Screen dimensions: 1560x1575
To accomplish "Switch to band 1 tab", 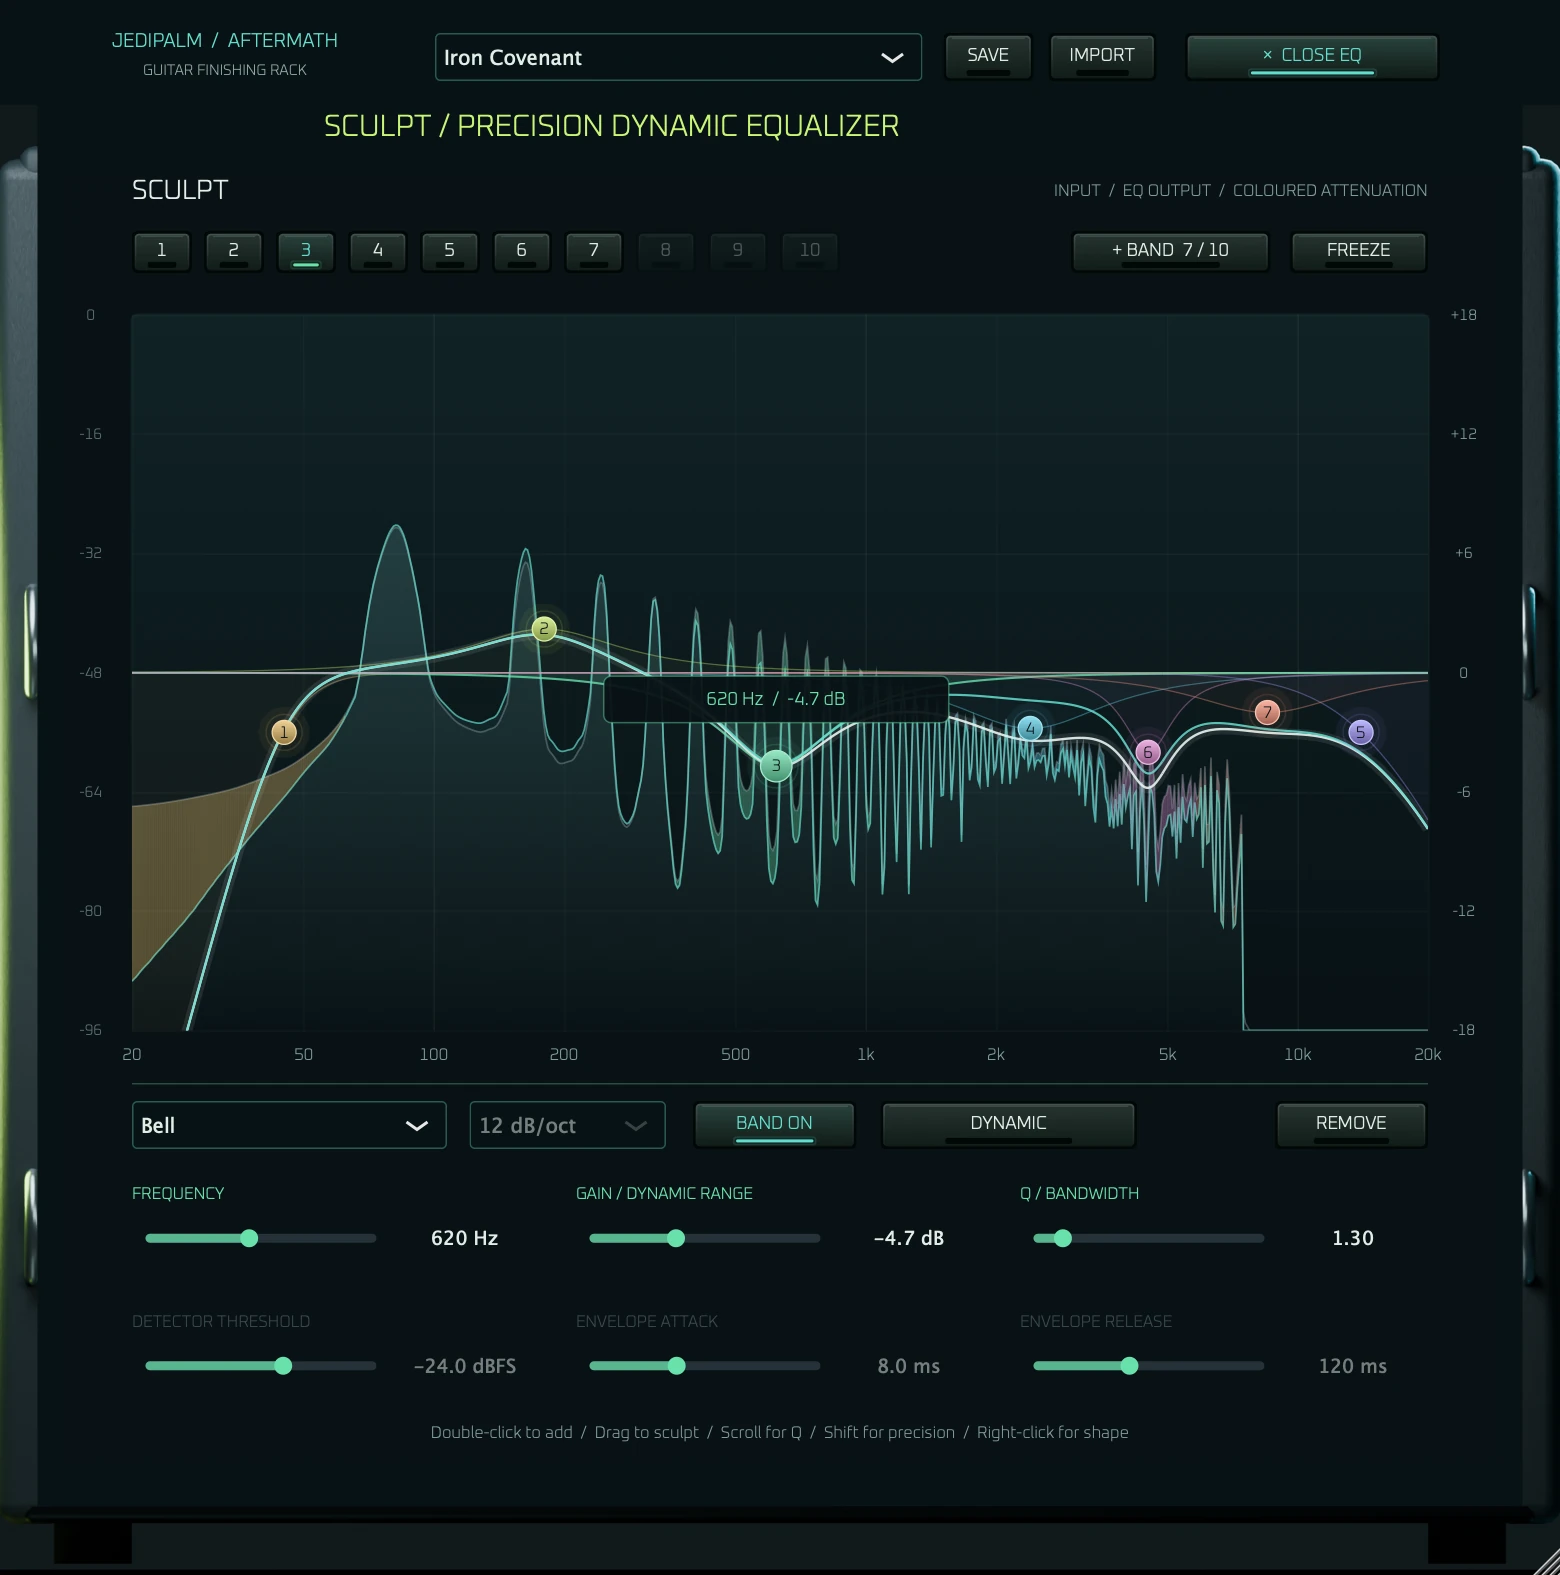I will tap(162, 251).
